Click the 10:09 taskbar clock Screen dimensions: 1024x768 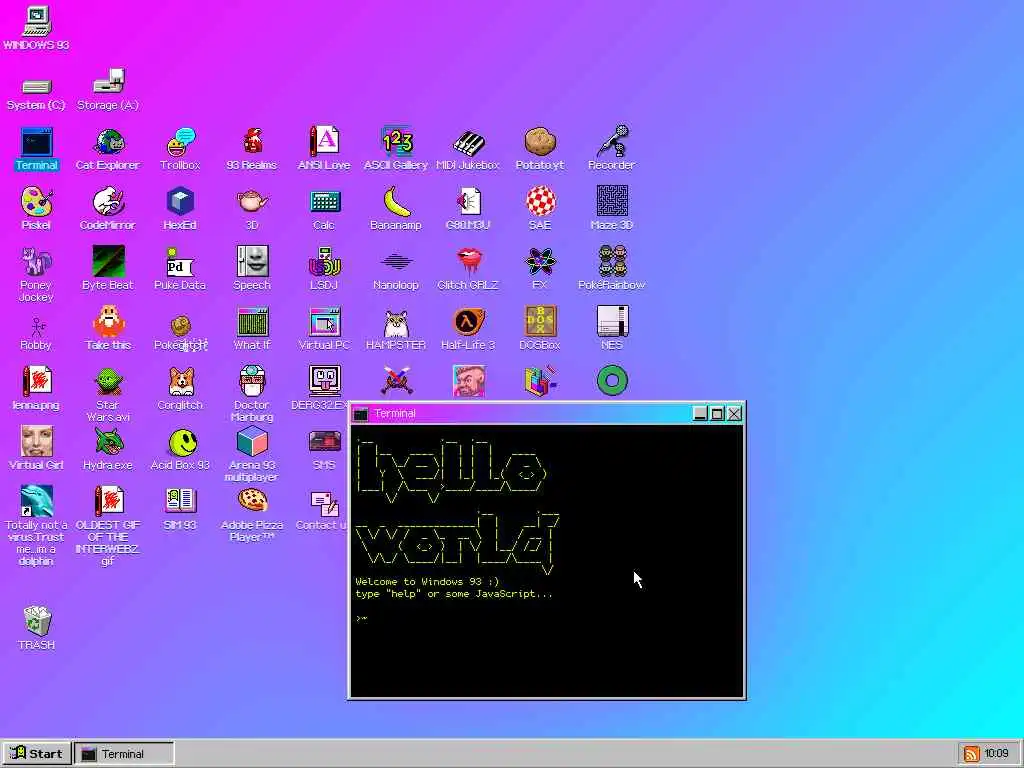coord(996,754)
